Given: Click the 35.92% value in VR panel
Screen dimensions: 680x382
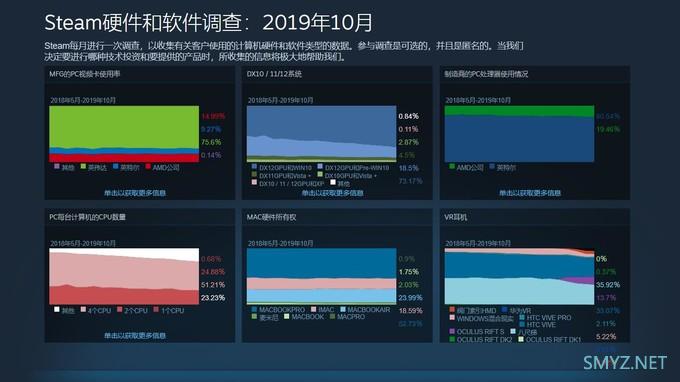Looking at the screenshot, I should [x=608, y=285].
